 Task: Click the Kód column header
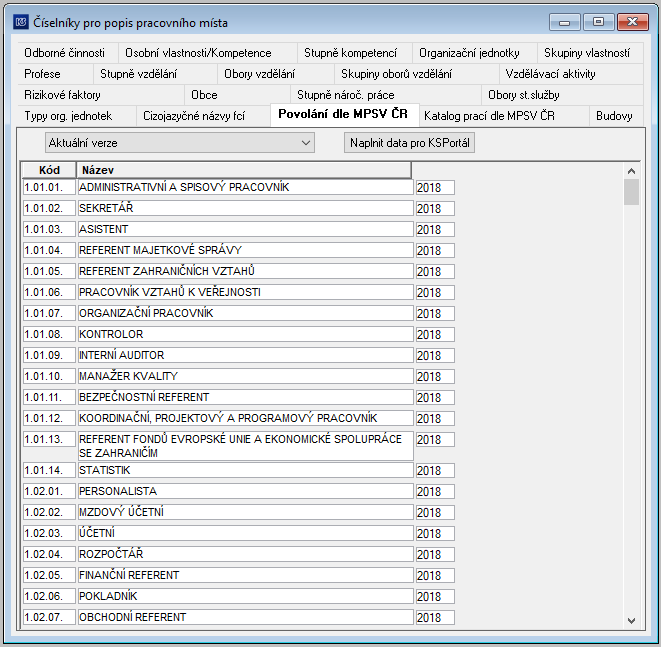tap(49, 170)
